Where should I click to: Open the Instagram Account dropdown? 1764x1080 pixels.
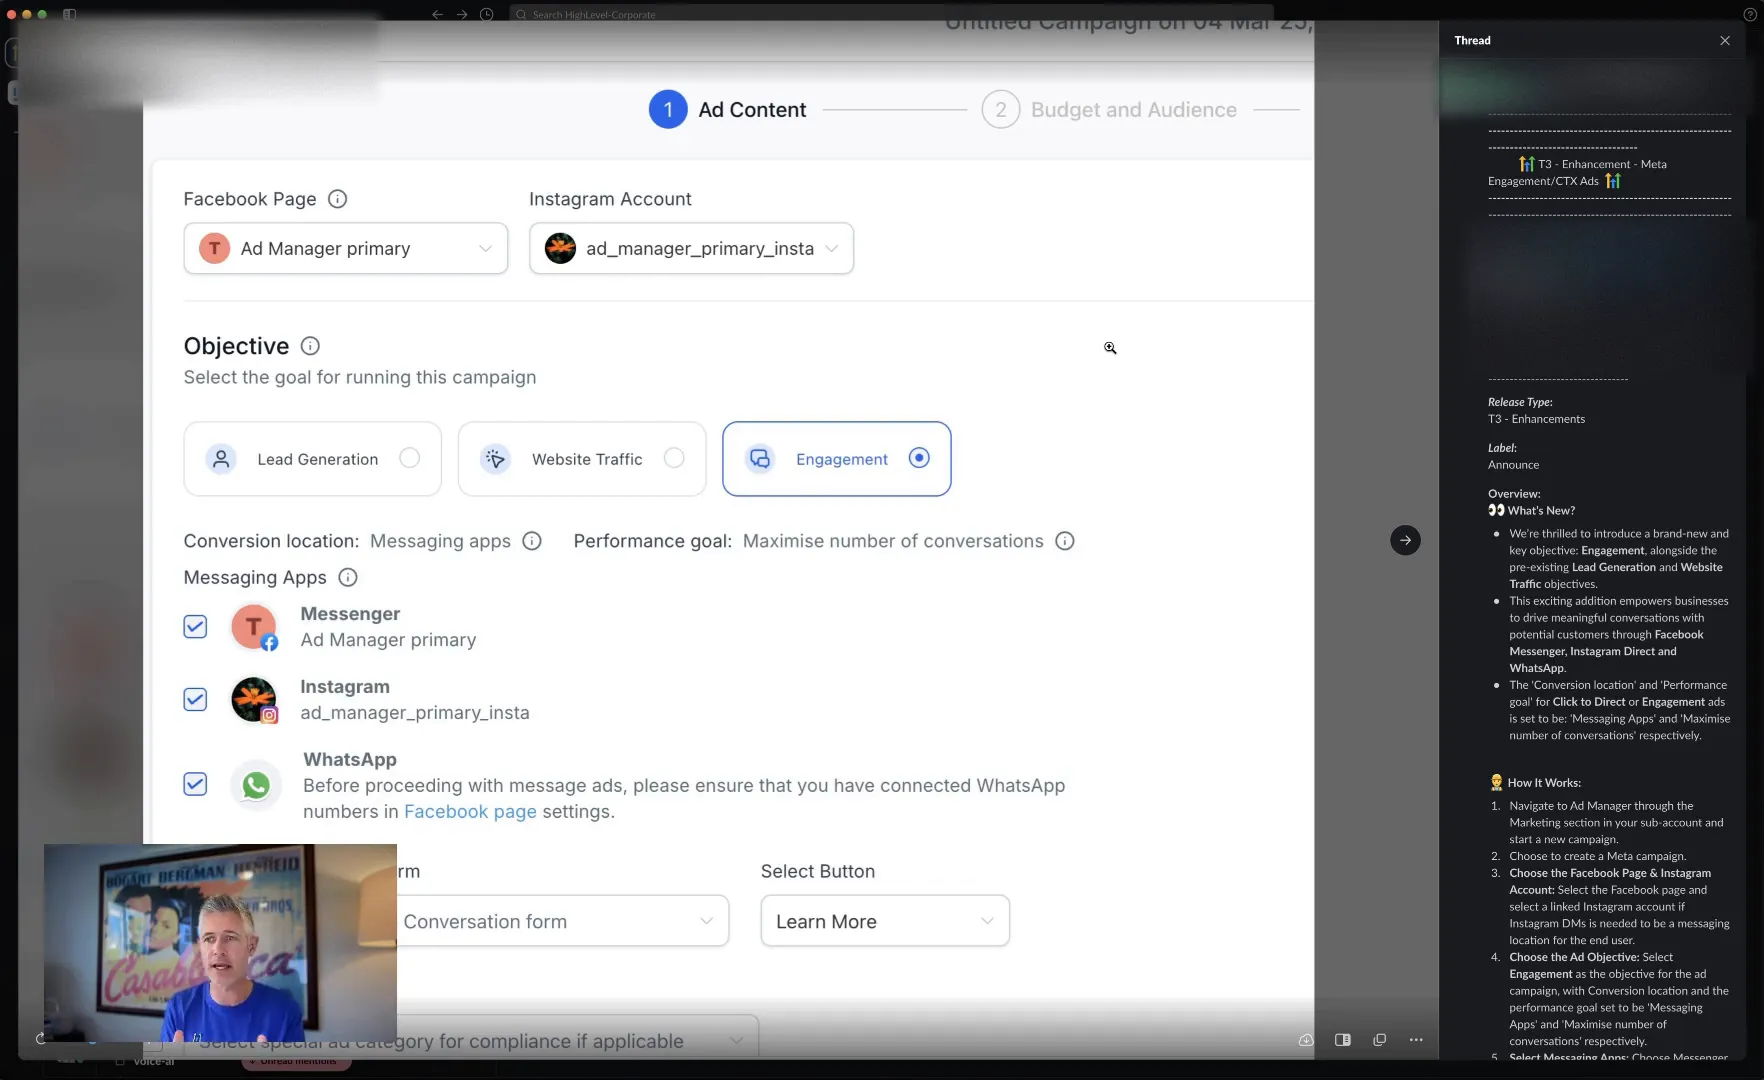pos(691,248)
